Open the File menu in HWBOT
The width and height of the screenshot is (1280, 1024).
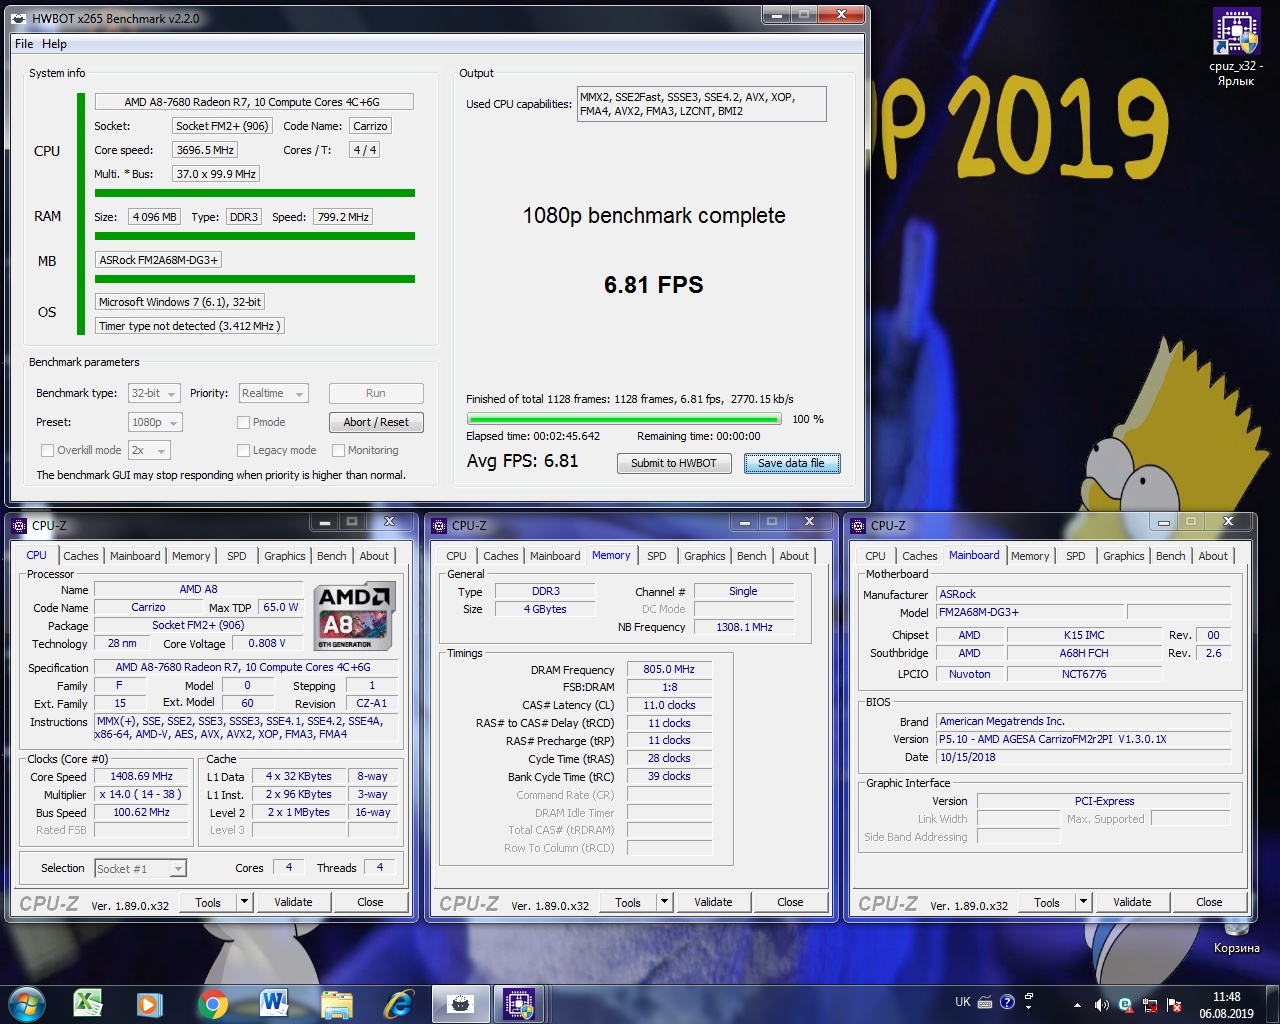coord(24,44)
